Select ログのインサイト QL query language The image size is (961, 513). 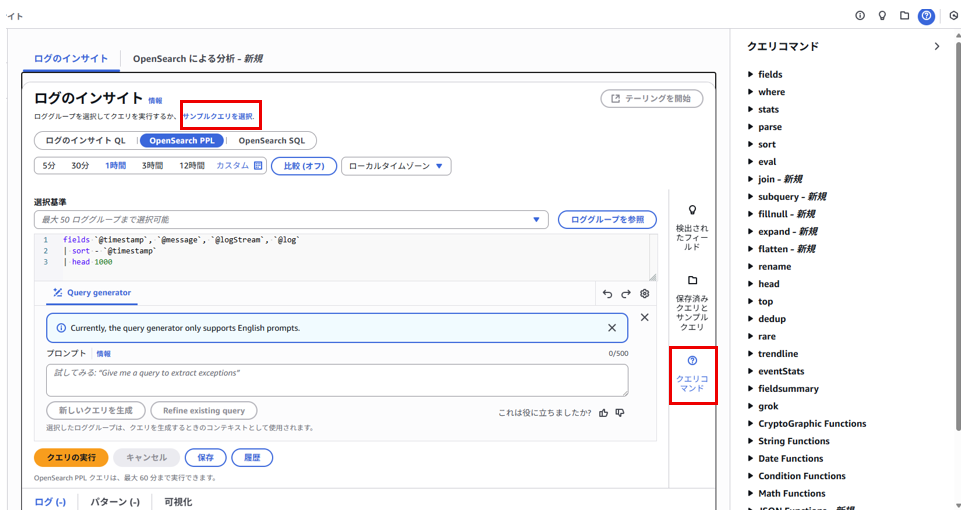tap(85, 140)
